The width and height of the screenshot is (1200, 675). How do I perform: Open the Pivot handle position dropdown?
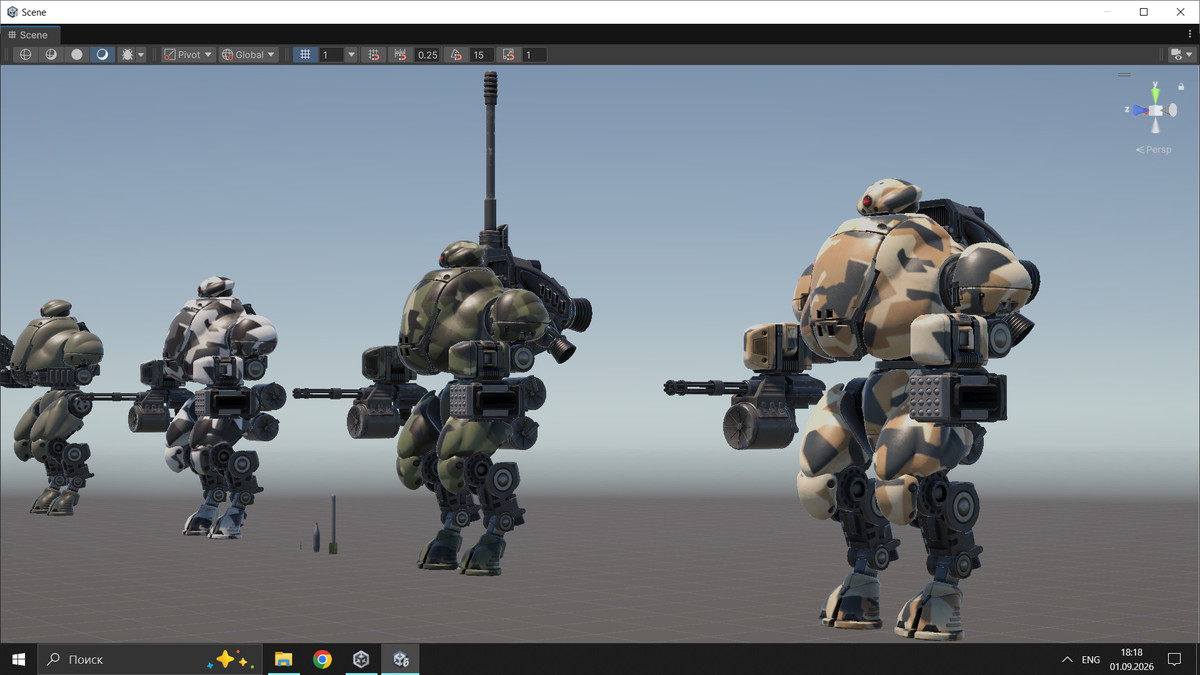[188, 55]
